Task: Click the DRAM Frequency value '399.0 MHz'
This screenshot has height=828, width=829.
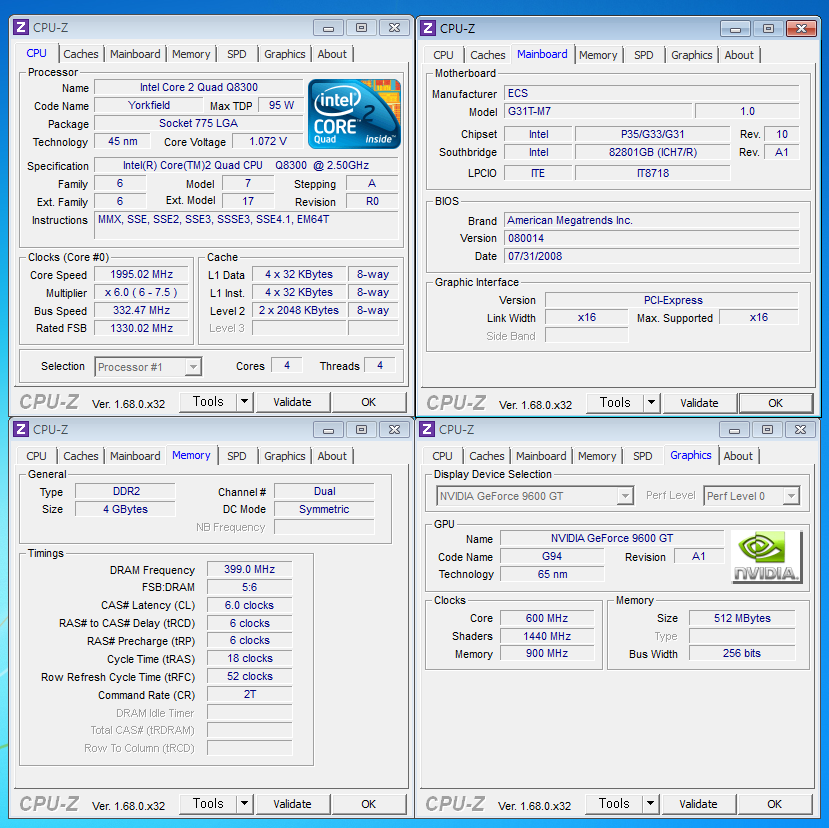Action: 250,569
